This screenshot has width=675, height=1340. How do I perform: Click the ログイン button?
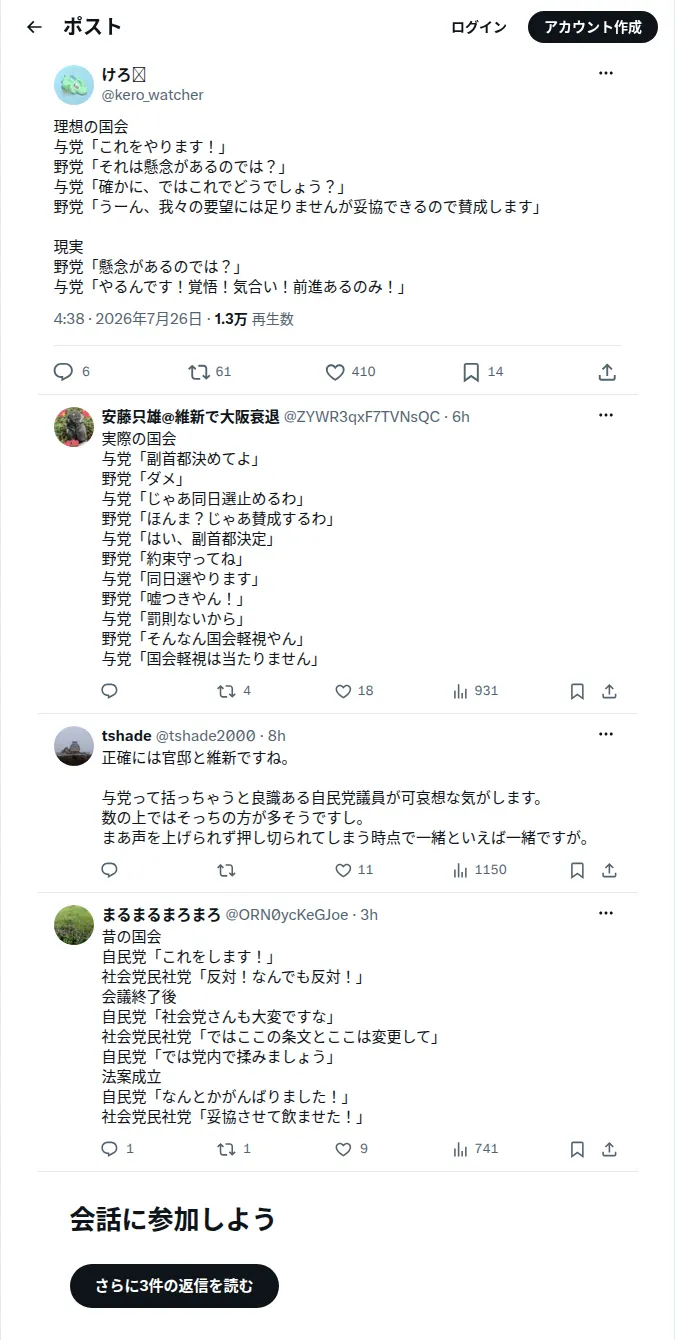point(479,27)
